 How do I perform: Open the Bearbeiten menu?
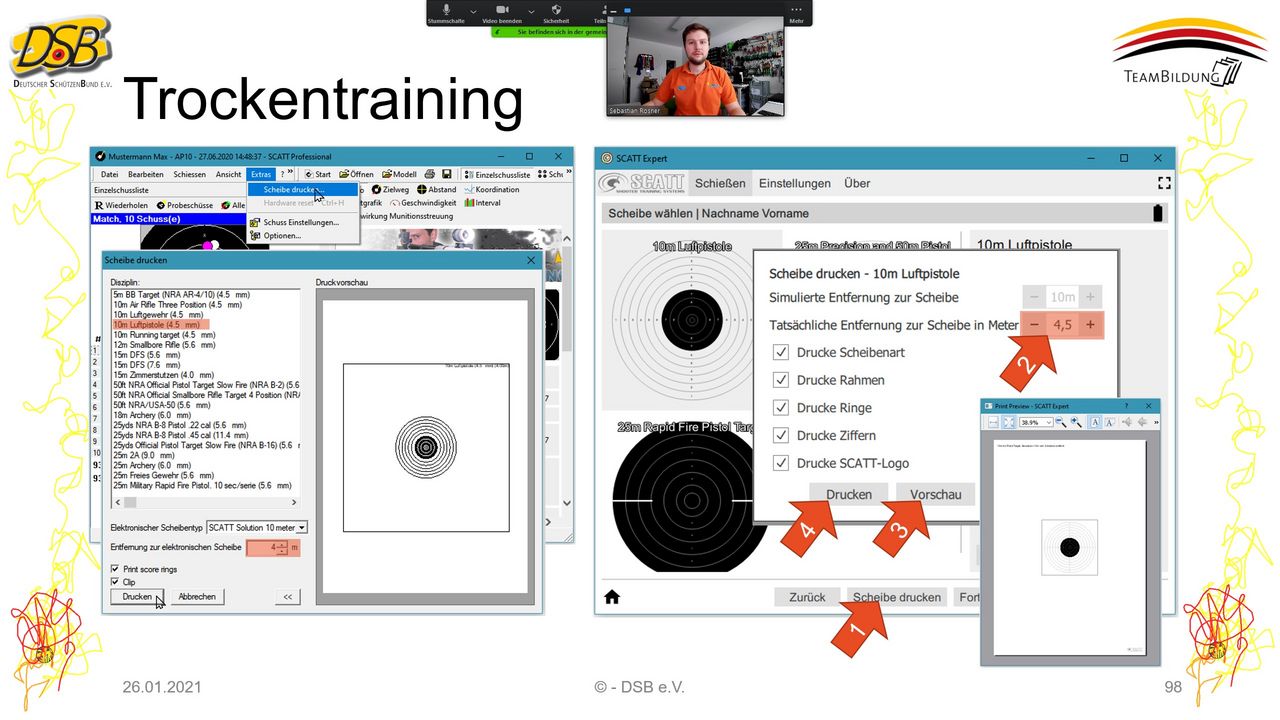(x=146, y=174)
